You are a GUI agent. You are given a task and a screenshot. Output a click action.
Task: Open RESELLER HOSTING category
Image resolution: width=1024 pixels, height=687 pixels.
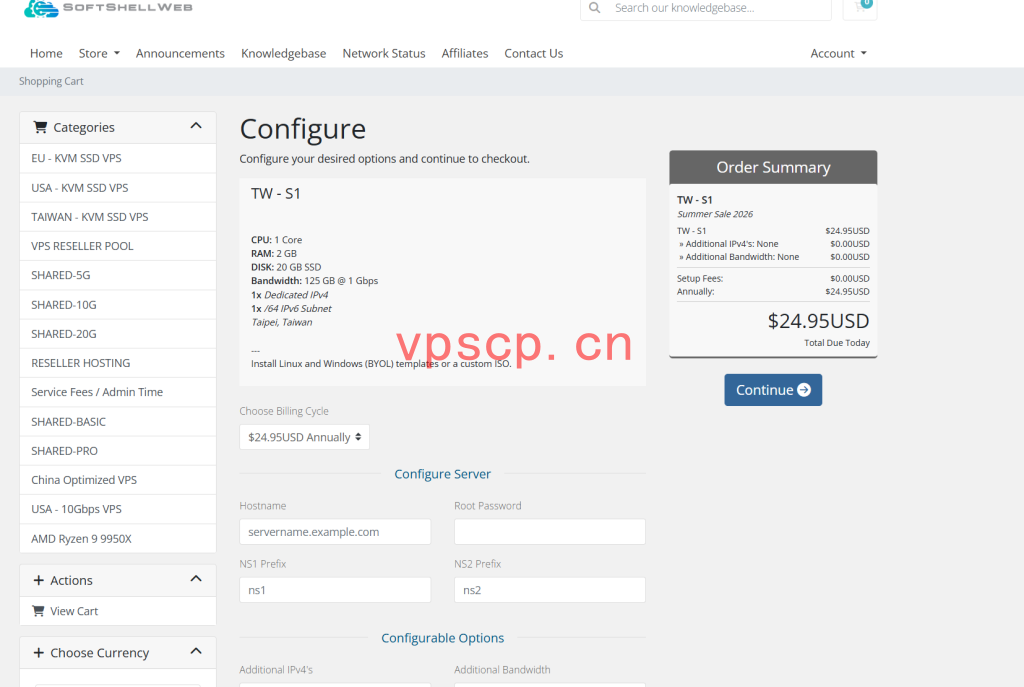coord(118,363)
